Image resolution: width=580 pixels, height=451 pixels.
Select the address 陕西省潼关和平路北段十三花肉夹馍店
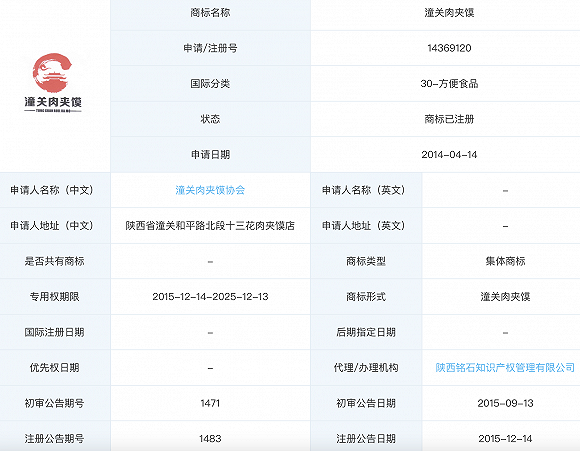tap(210, 226)
